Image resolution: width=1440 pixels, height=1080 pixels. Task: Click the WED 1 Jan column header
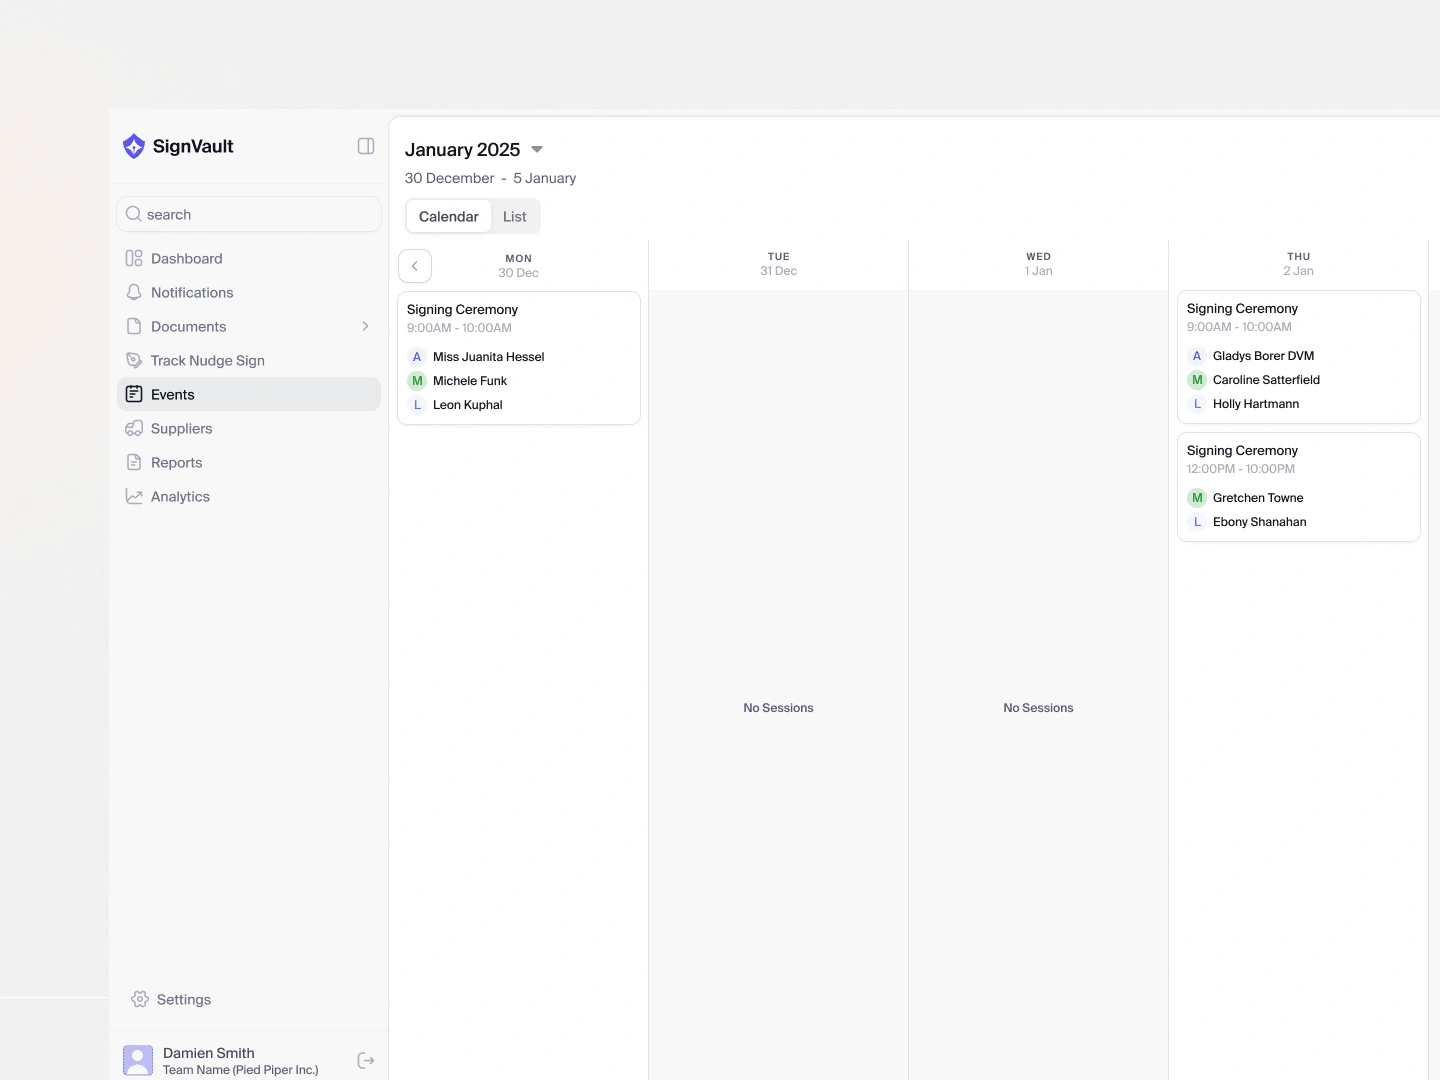1039,264
